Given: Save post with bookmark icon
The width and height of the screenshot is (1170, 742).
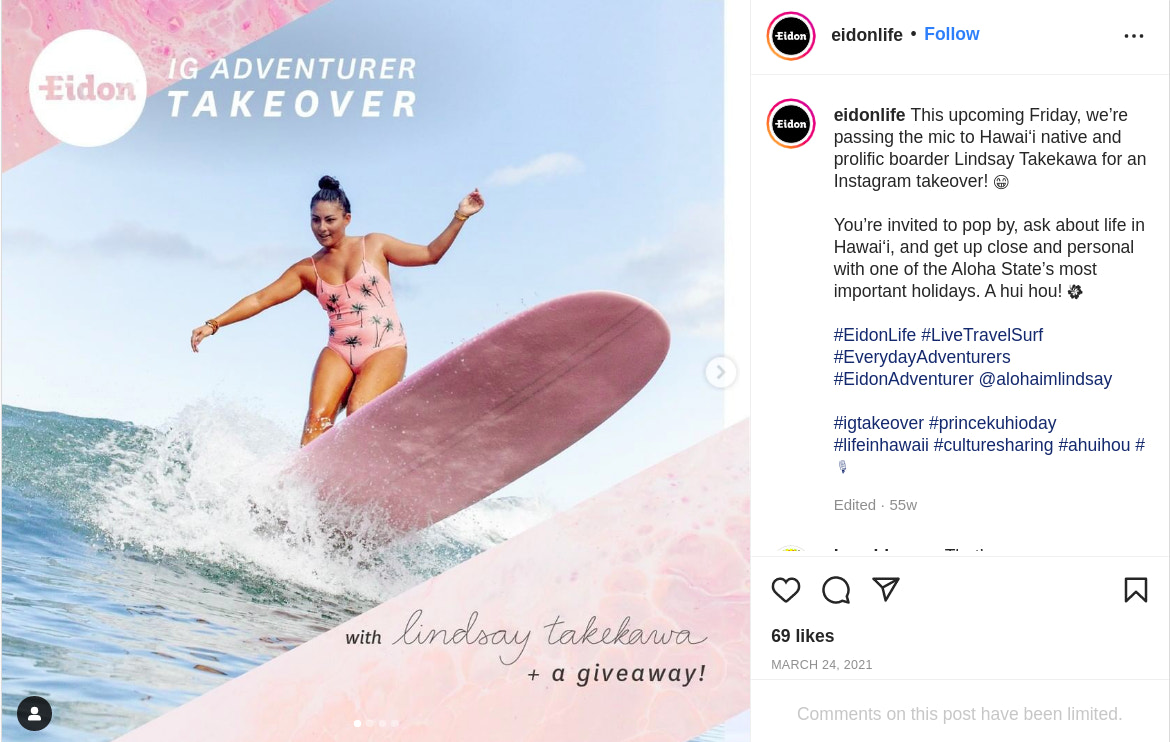Looking at the screenshot, I should tap(1136, 590).
